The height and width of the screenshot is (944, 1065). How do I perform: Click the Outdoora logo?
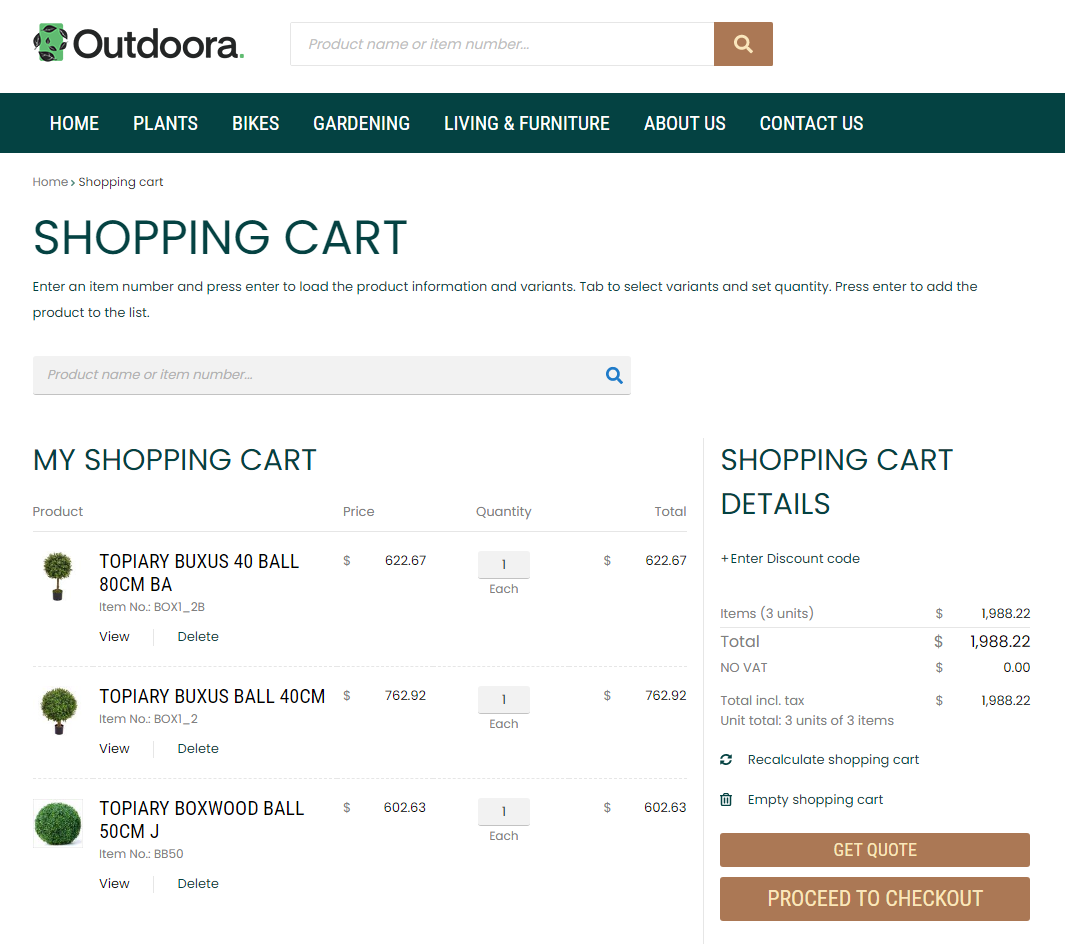point(139,44)
